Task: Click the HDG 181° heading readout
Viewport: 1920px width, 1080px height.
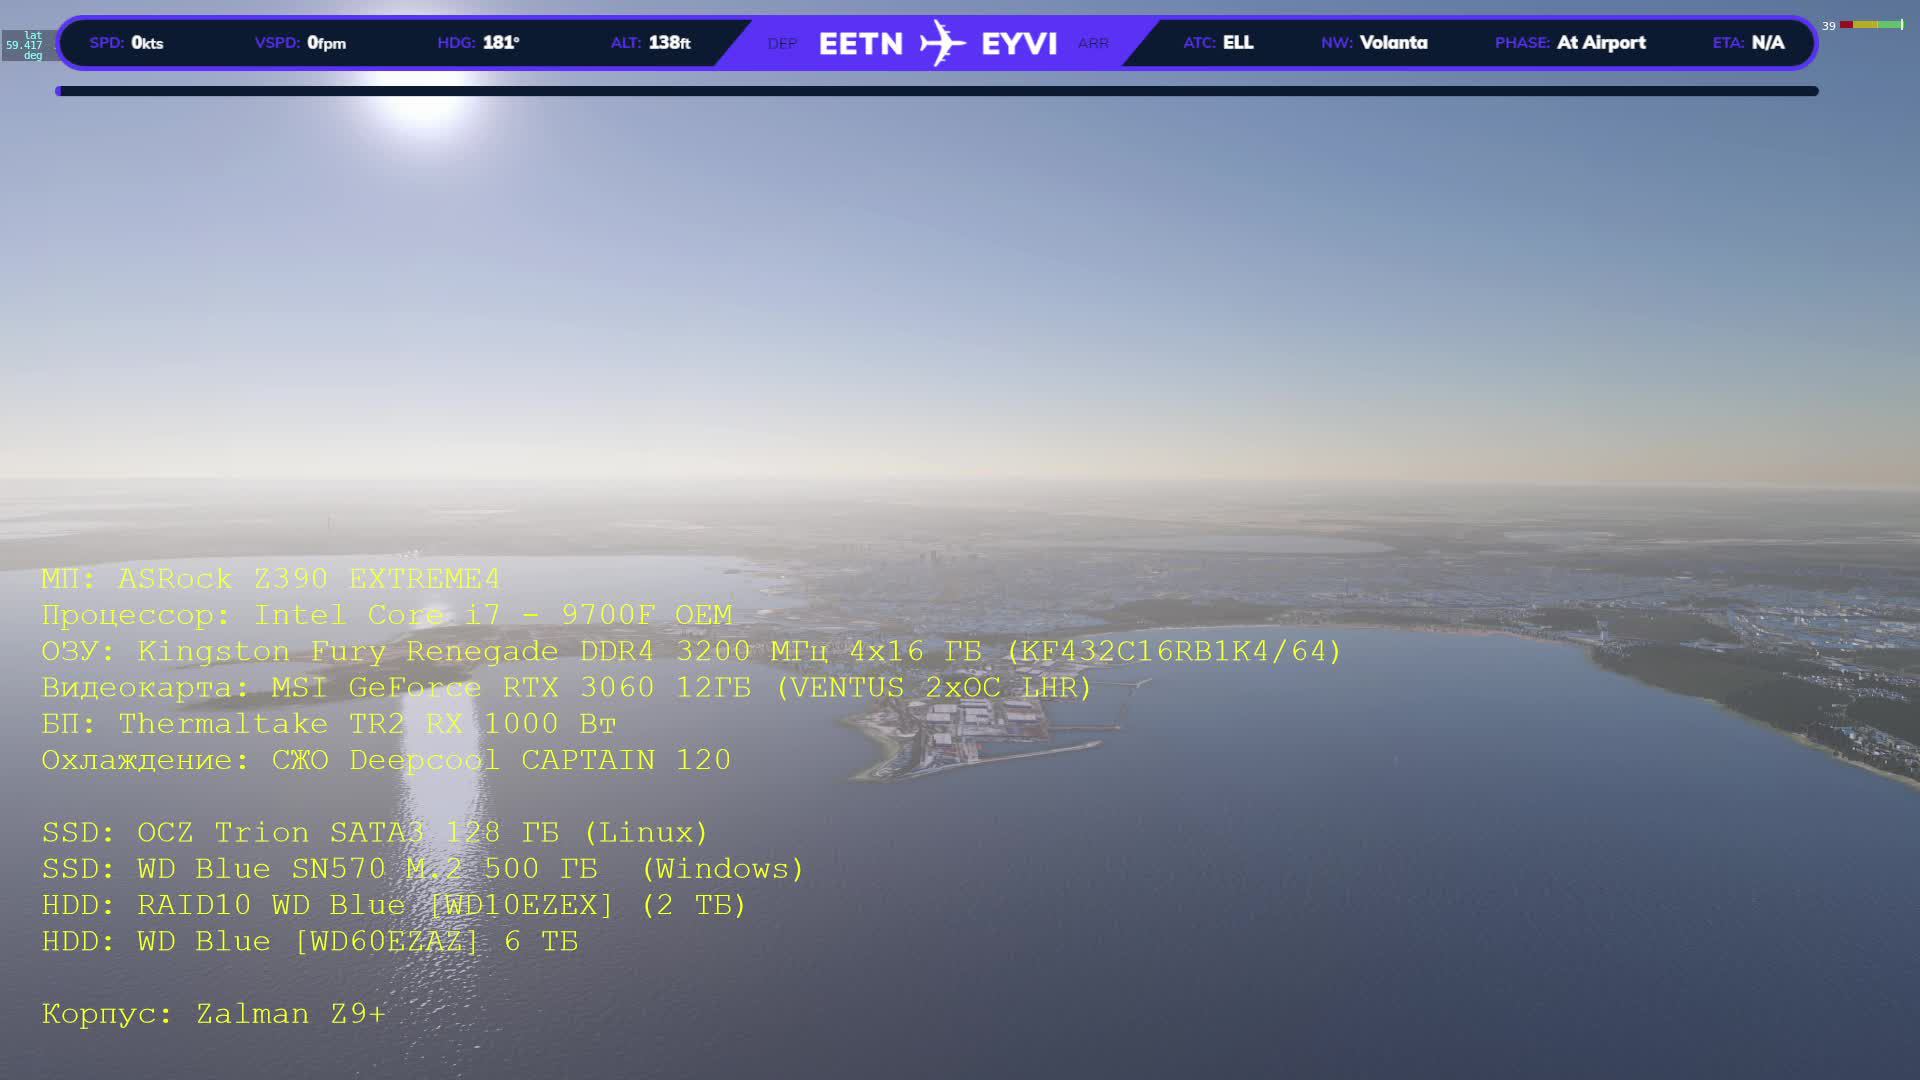Action: coord(478,43)
